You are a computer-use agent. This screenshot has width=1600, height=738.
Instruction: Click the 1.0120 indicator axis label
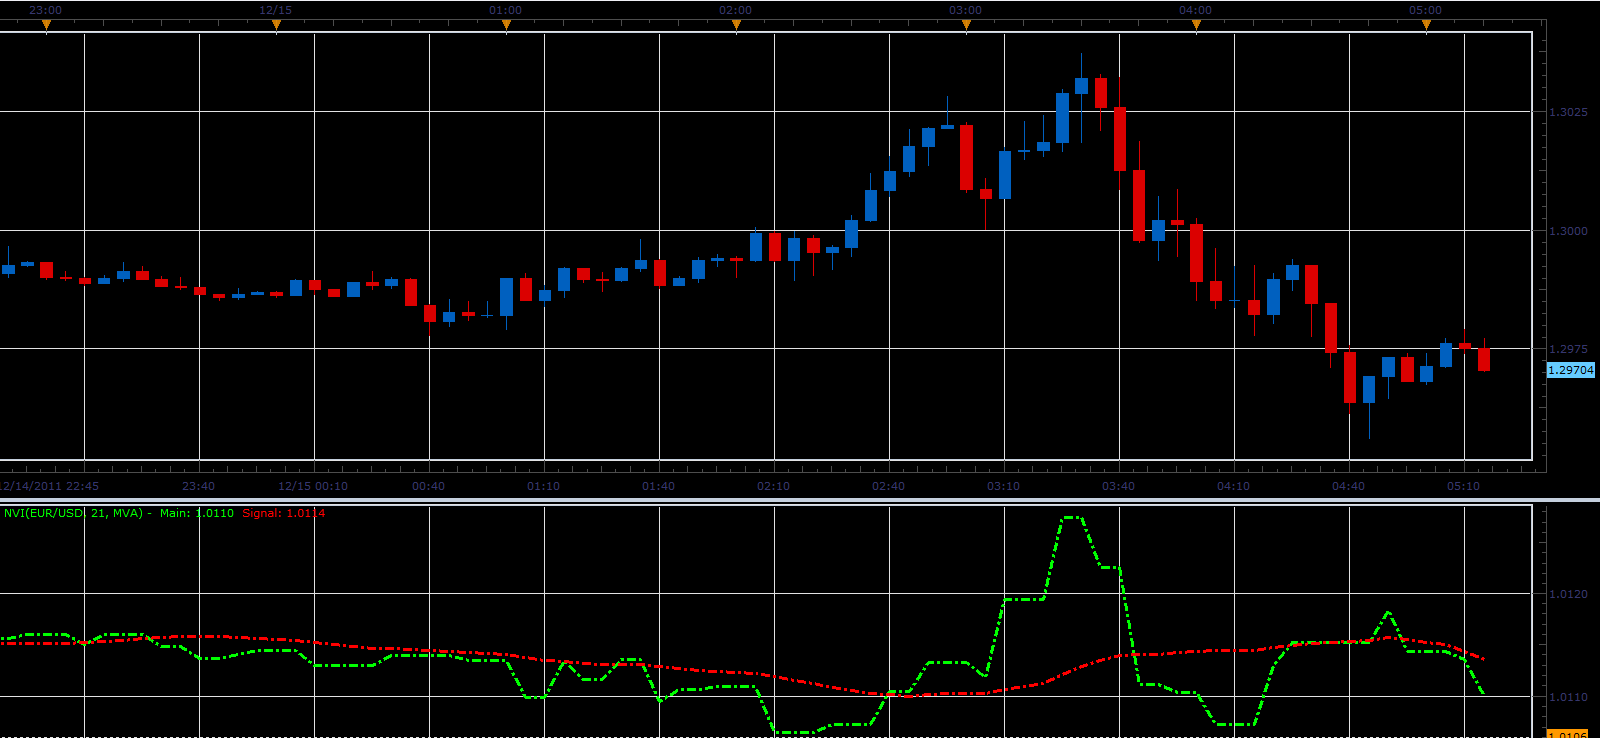pyautogui.click(x=1568, y=594)
